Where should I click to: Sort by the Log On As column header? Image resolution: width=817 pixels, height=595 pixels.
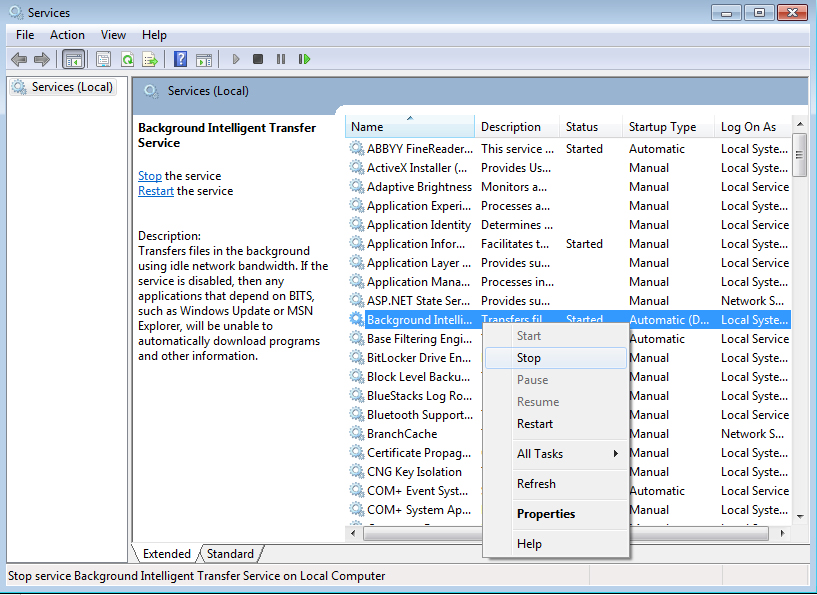coord(752,127)
